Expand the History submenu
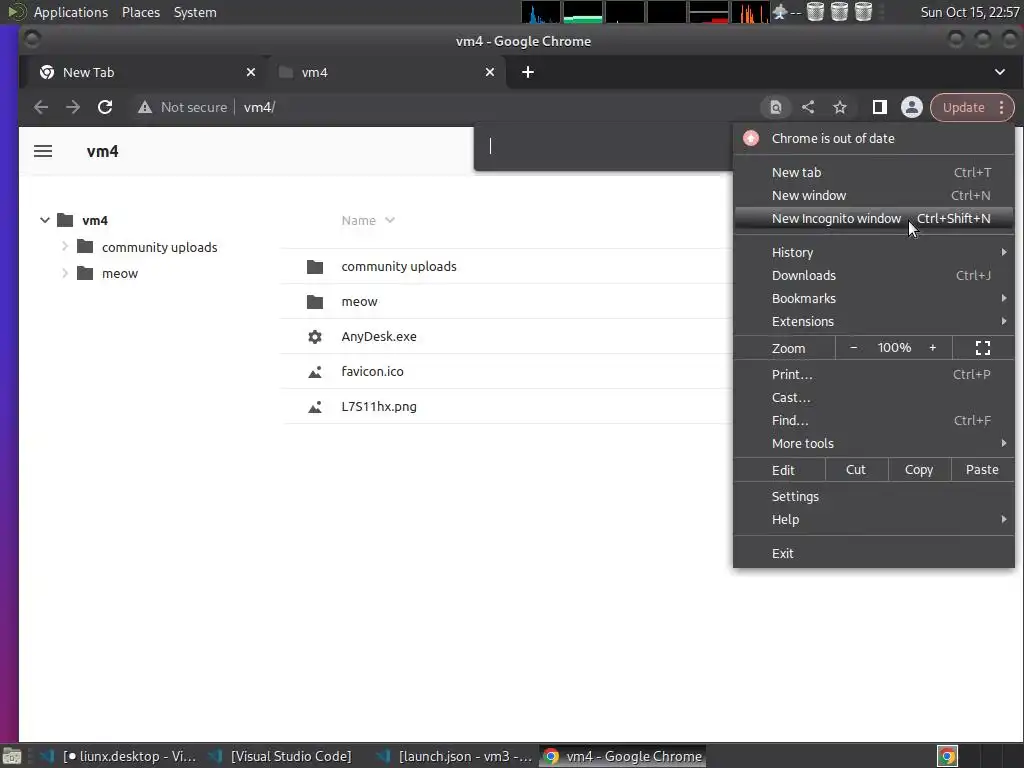 click(874, 252)
